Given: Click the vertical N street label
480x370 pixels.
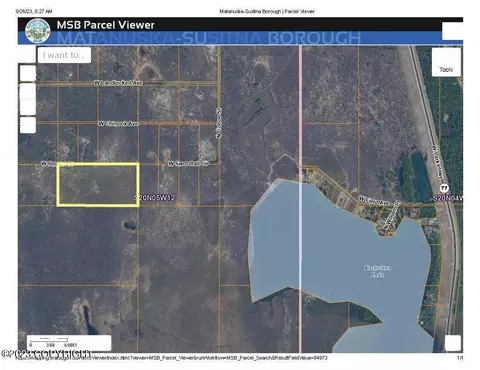Looking at the screenshot, I should [x=219, y=123].
